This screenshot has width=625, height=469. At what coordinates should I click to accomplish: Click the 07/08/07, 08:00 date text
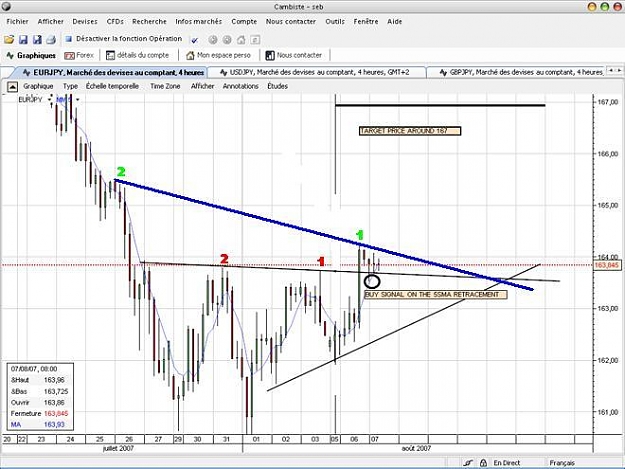34,369
